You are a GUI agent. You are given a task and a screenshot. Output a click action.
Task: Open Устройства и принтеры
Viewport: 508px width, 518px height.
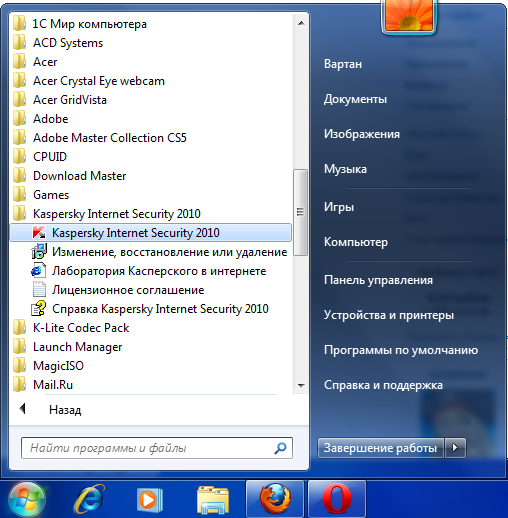point(389,315)
